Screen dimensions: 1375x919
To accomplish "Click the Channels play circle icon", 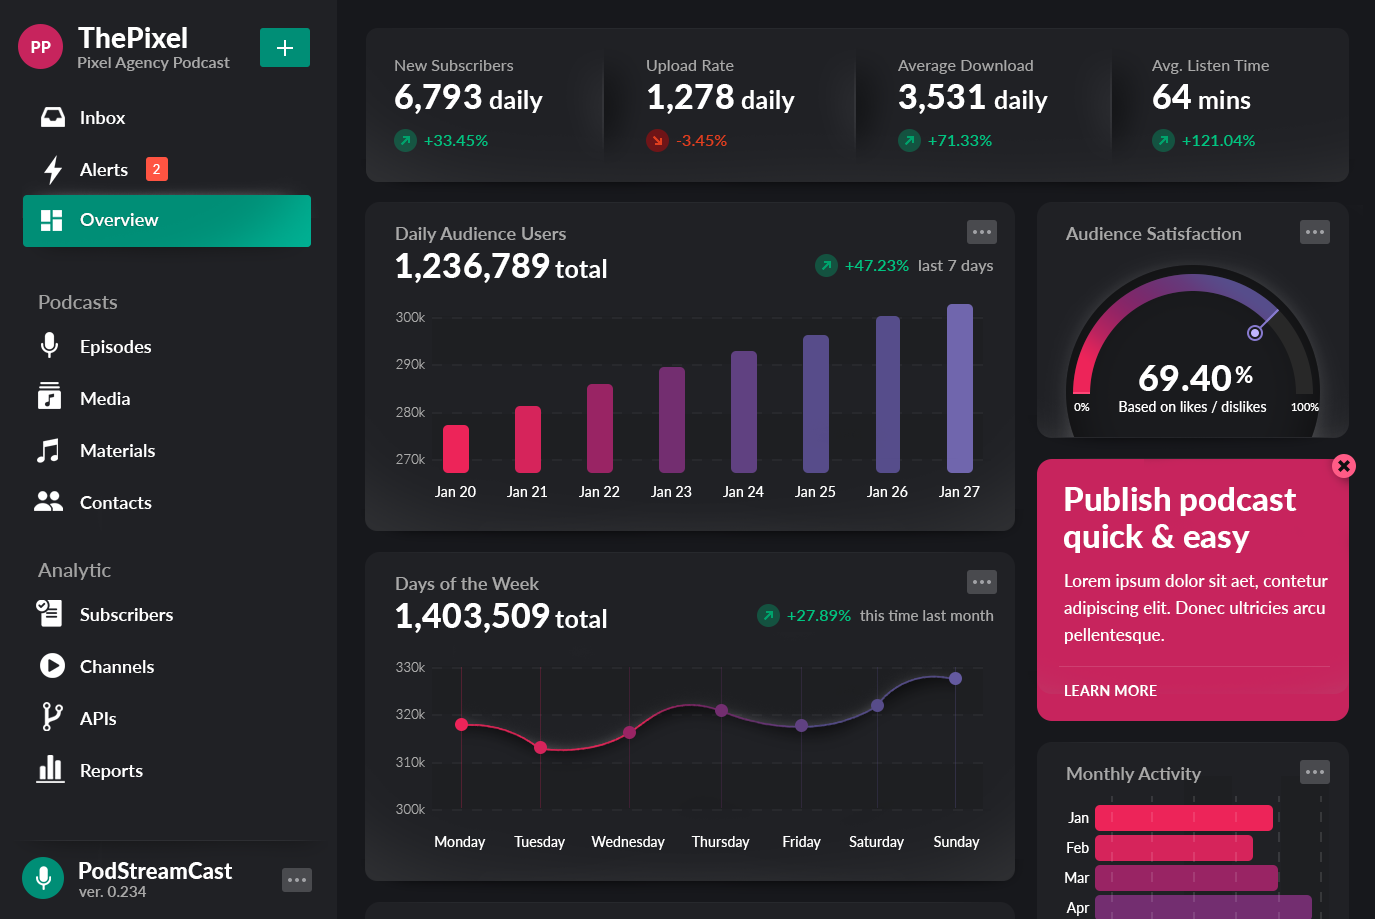I will 52,666.
